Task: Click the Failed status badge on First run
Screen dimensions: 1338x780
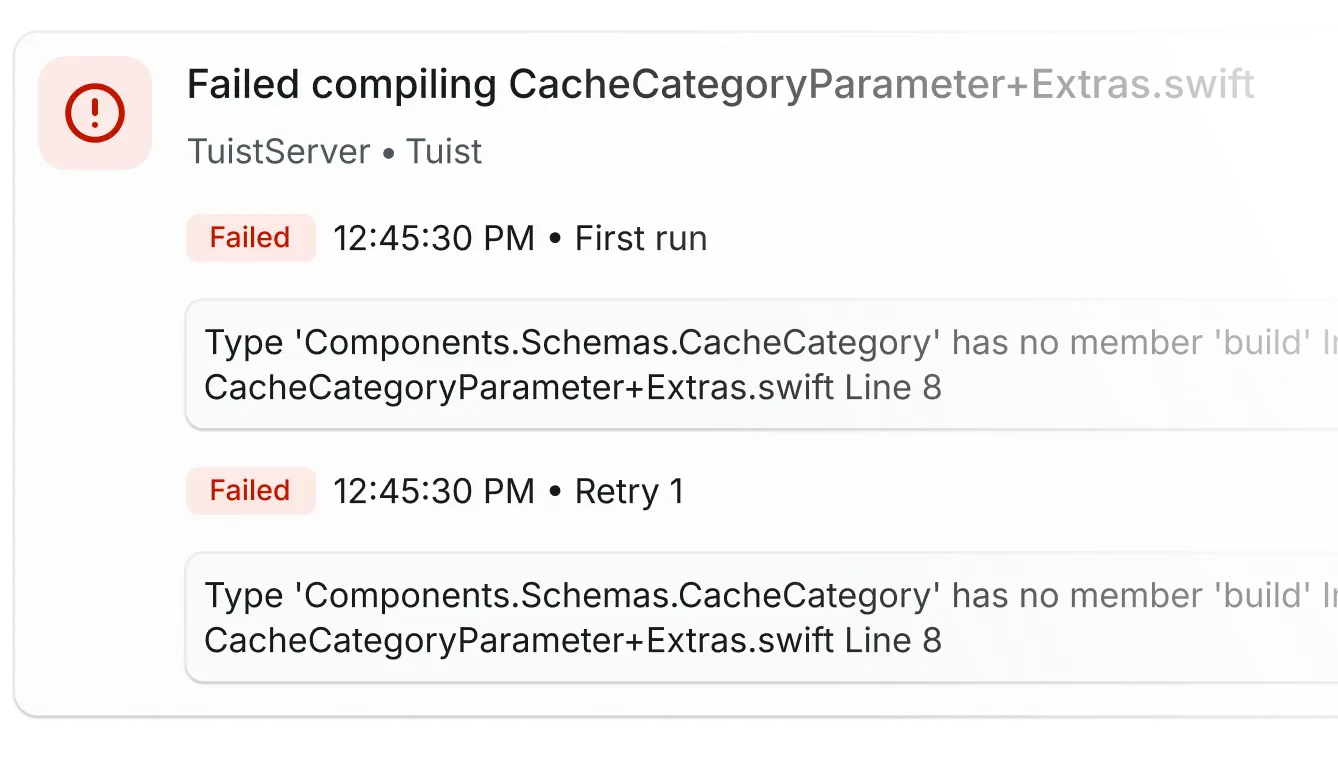Action: coord(250,238)
